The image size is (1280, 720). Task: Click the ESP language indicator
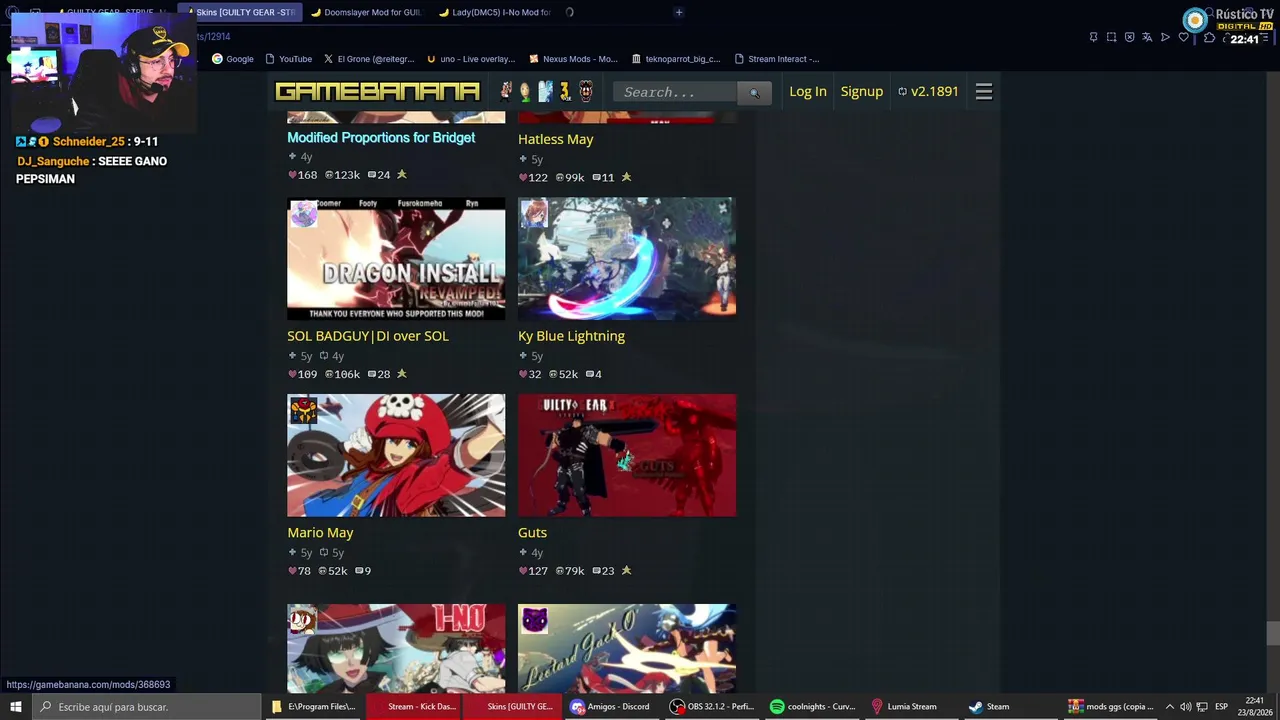pos(1221,707)
